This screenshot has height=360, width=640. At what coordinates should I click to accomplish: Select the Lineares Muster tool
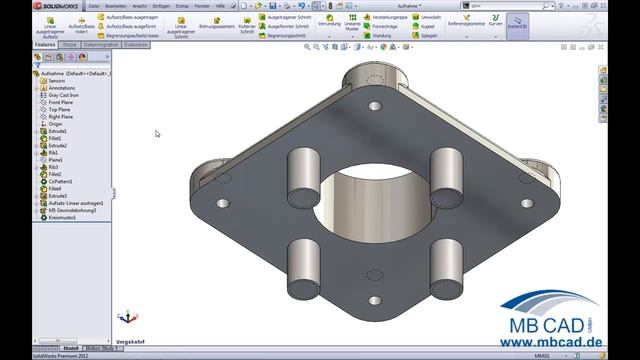(x=352, y=22)
